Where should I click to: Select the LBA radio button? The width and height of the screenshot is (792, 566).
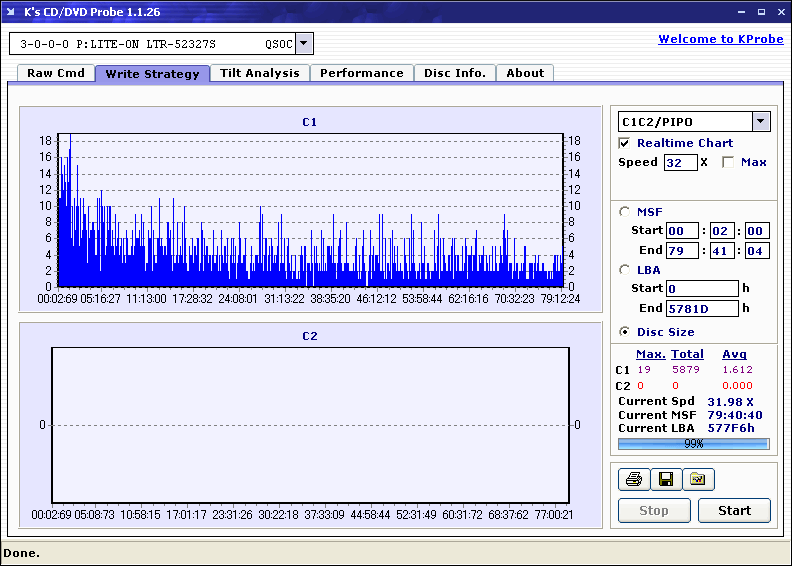point(625,270)
